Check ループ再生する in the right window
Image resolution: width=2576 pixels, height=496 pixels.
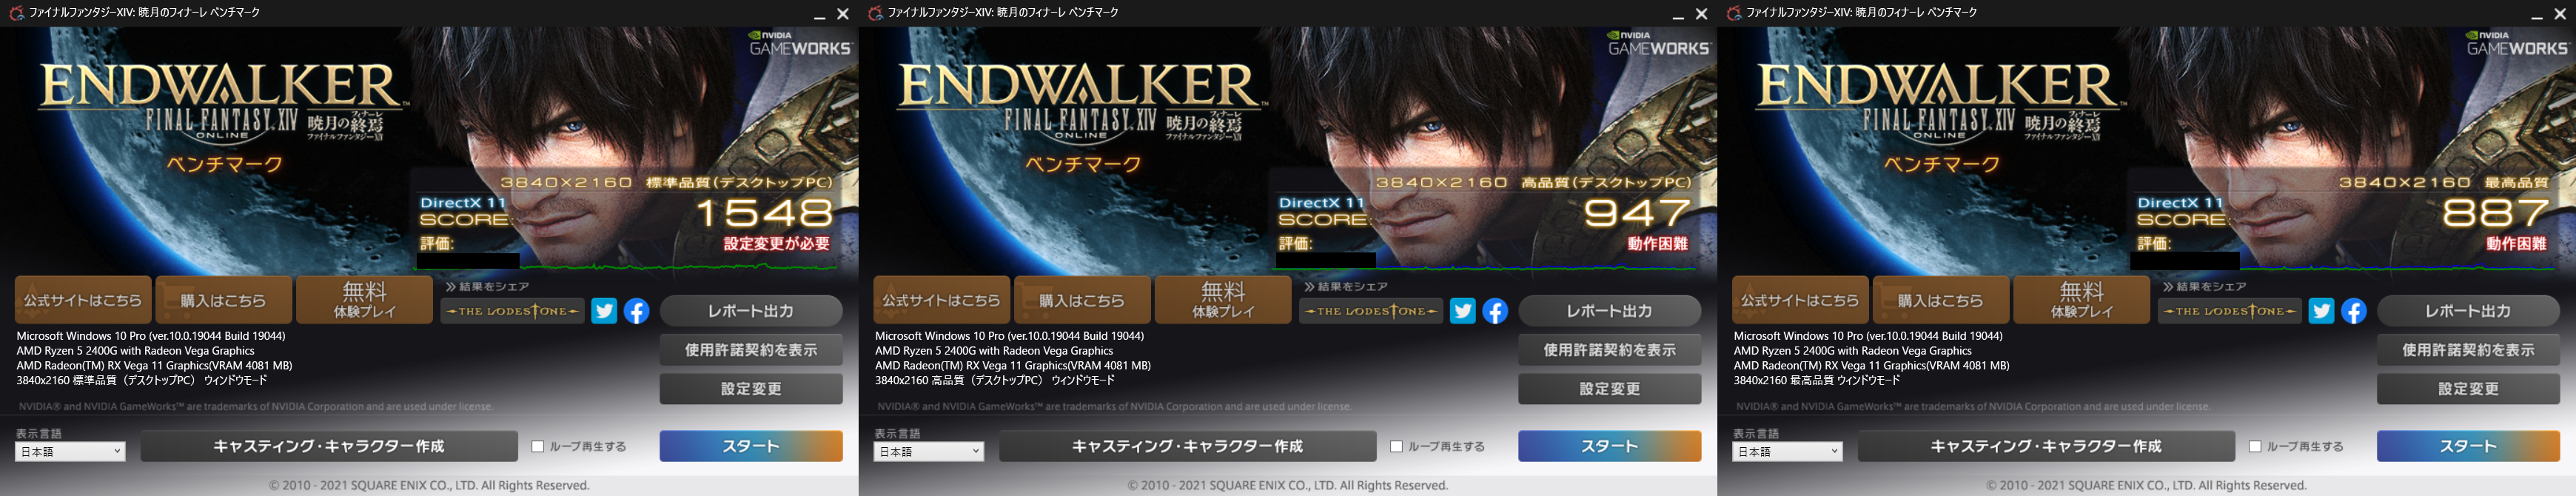pyautogui.click(x=2255, y=447)
